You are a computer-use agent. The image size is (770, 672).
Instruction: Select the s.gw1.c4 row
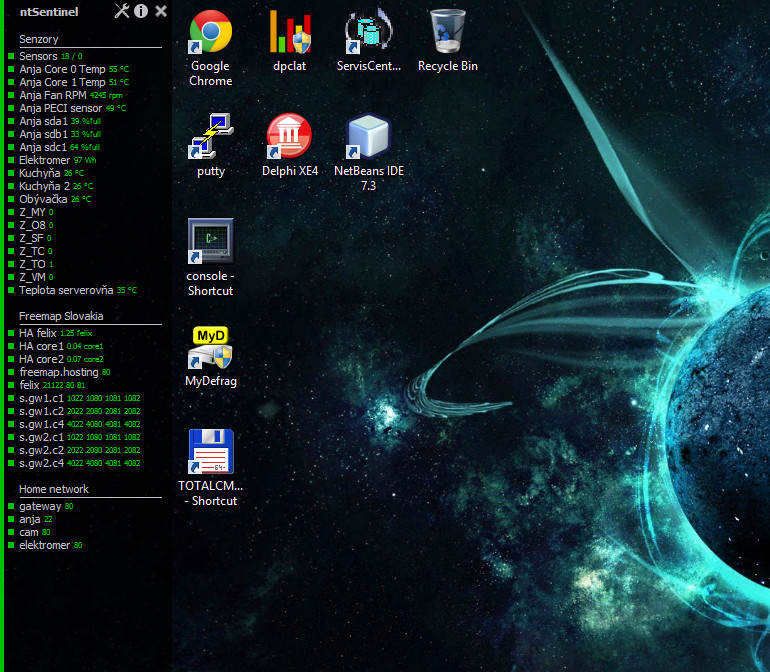[x=74, y=424]
